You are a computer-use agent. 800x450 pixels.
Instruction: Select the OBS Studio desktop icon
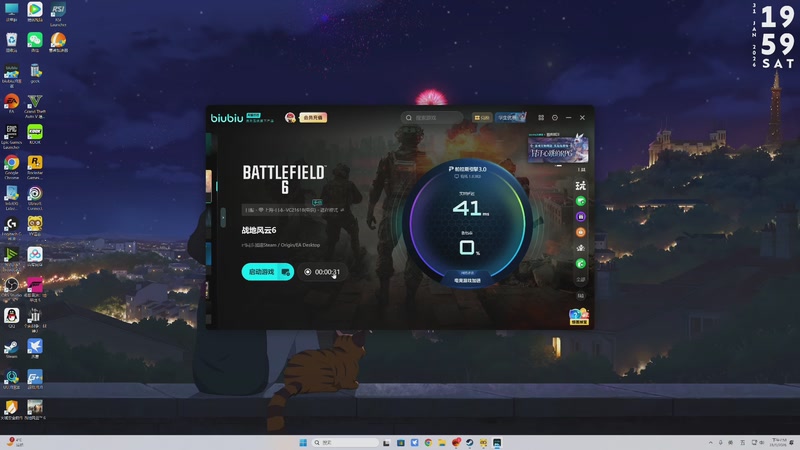[x=11, y=287]
